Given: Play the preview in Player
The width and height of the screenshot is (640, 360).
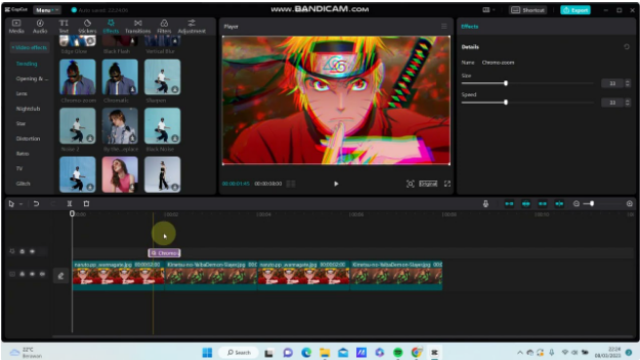Looking at the screenshot, I should [x=336, y=184].
